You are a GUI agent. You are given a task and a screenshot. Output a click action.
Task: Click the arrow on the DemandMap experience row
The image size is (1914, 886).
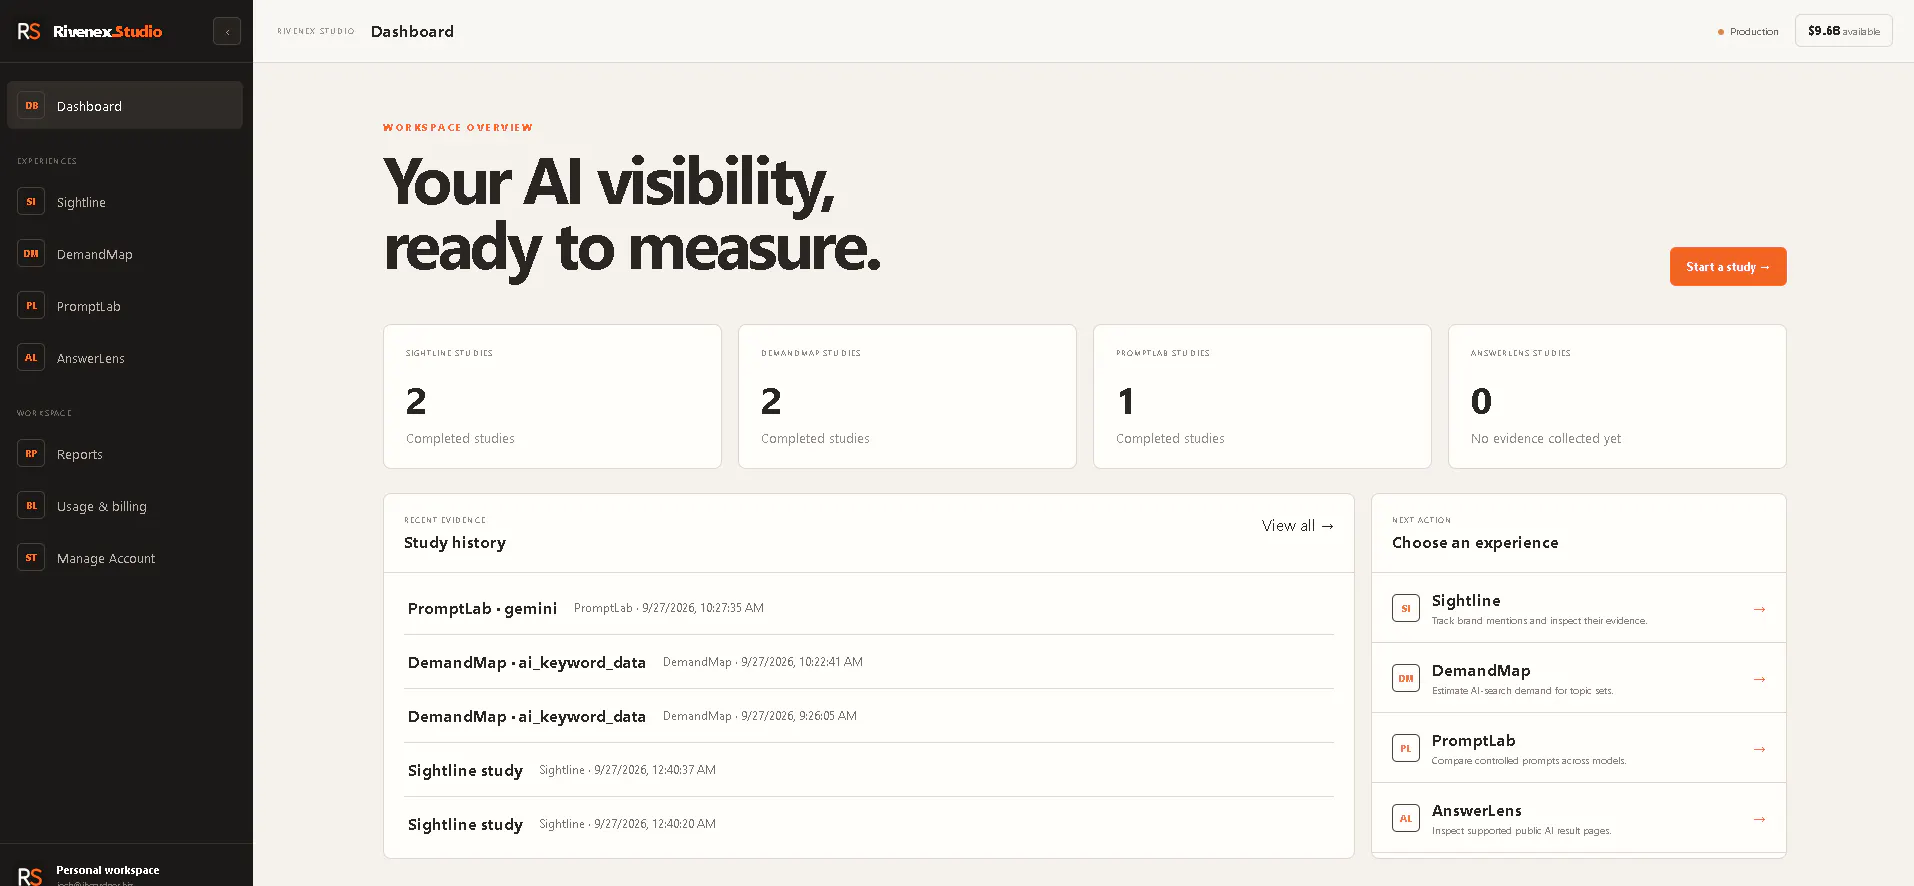[1759, 679]
